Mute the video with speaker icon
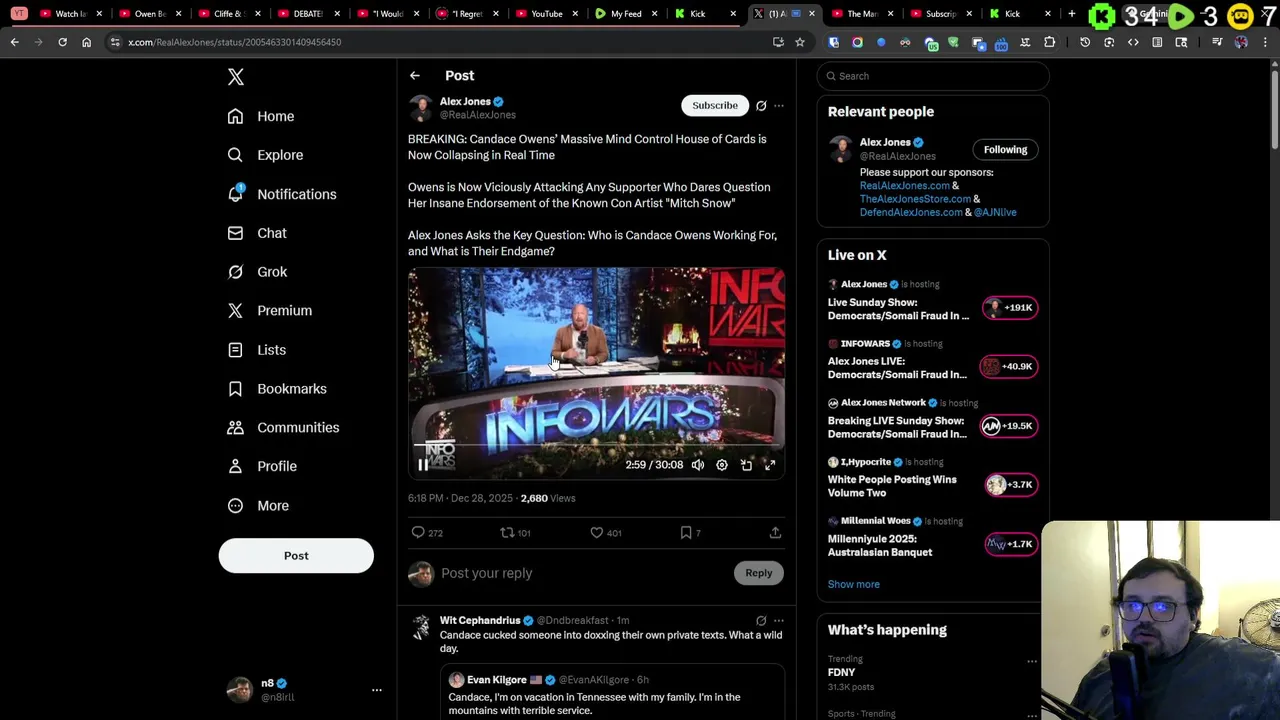The height and width of the screenshot is (720, 1280). pos(698,465)
